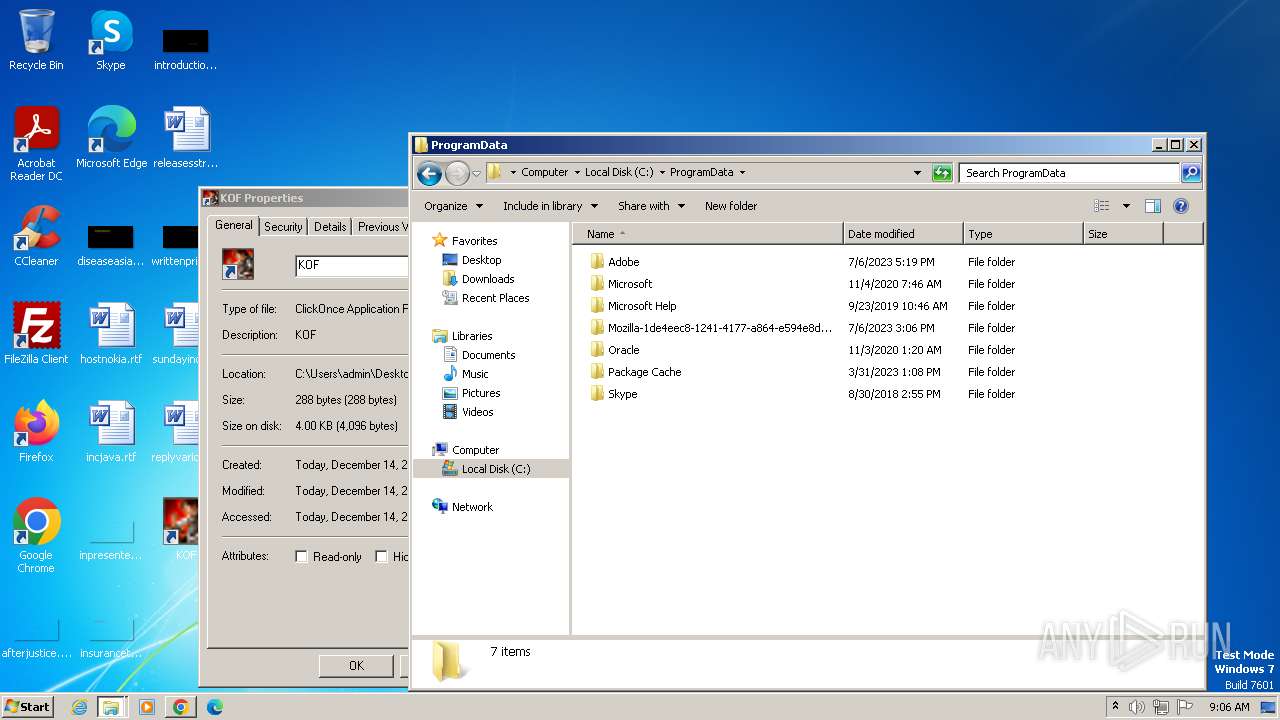Click the Type column header
Image resolution: width=1280 pixels, height=720 pixels.
(1023, 234)
